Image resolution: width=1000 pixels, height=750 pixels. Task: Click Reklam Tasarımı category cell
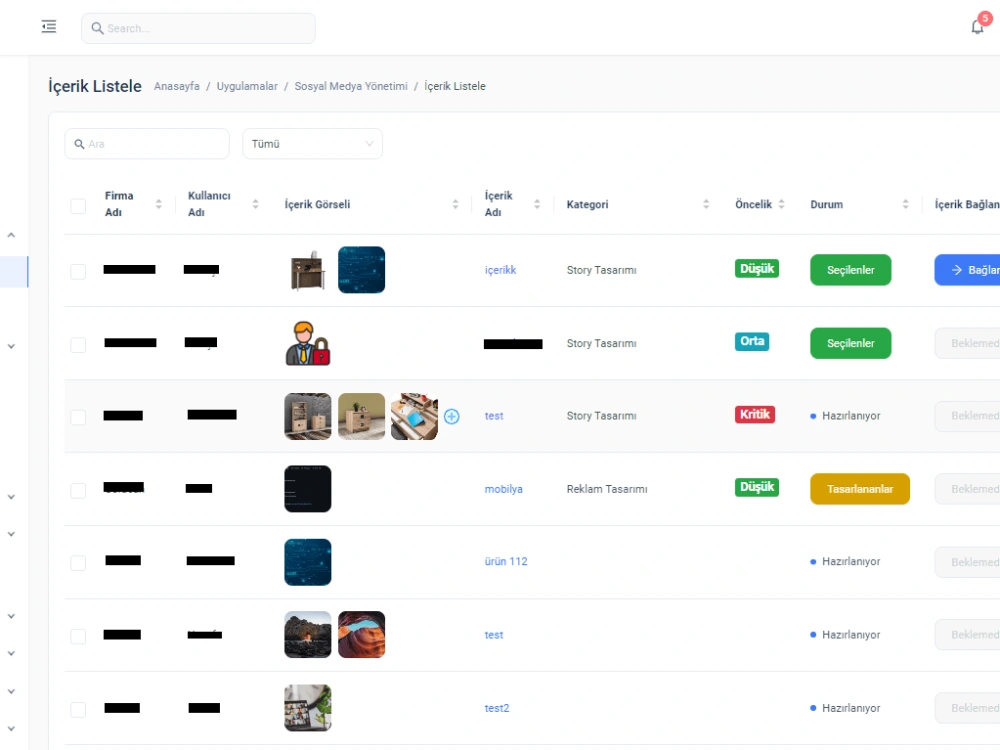(x=607, y=489)
